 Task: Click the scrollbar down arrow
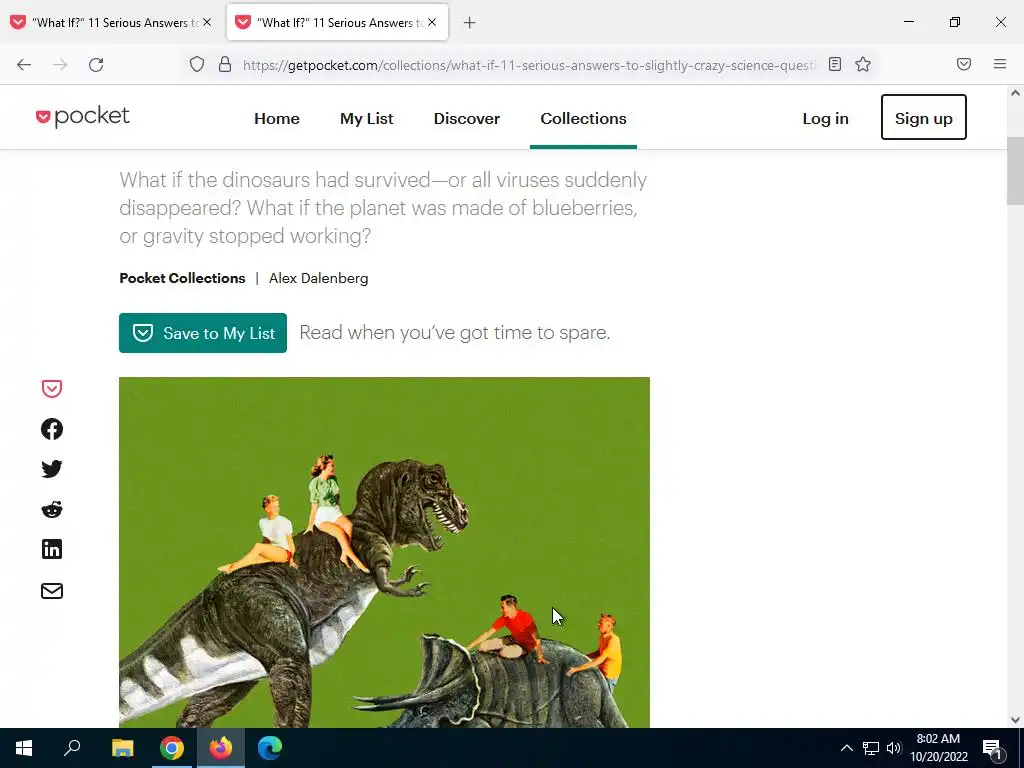tap(1015, 720)
